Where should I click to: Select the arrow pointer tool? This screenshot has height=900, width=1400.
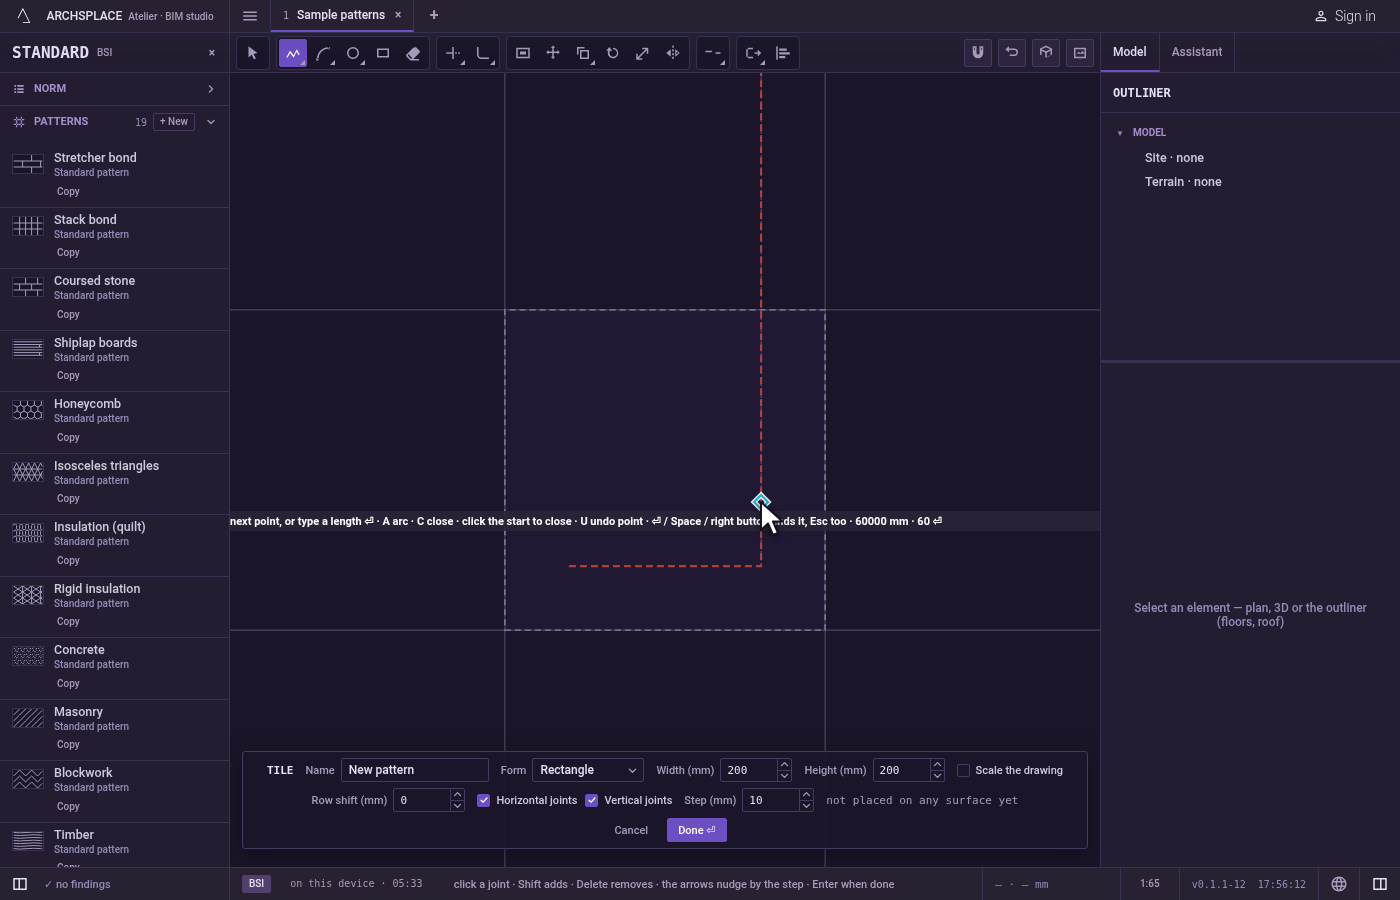click(253, 53)
